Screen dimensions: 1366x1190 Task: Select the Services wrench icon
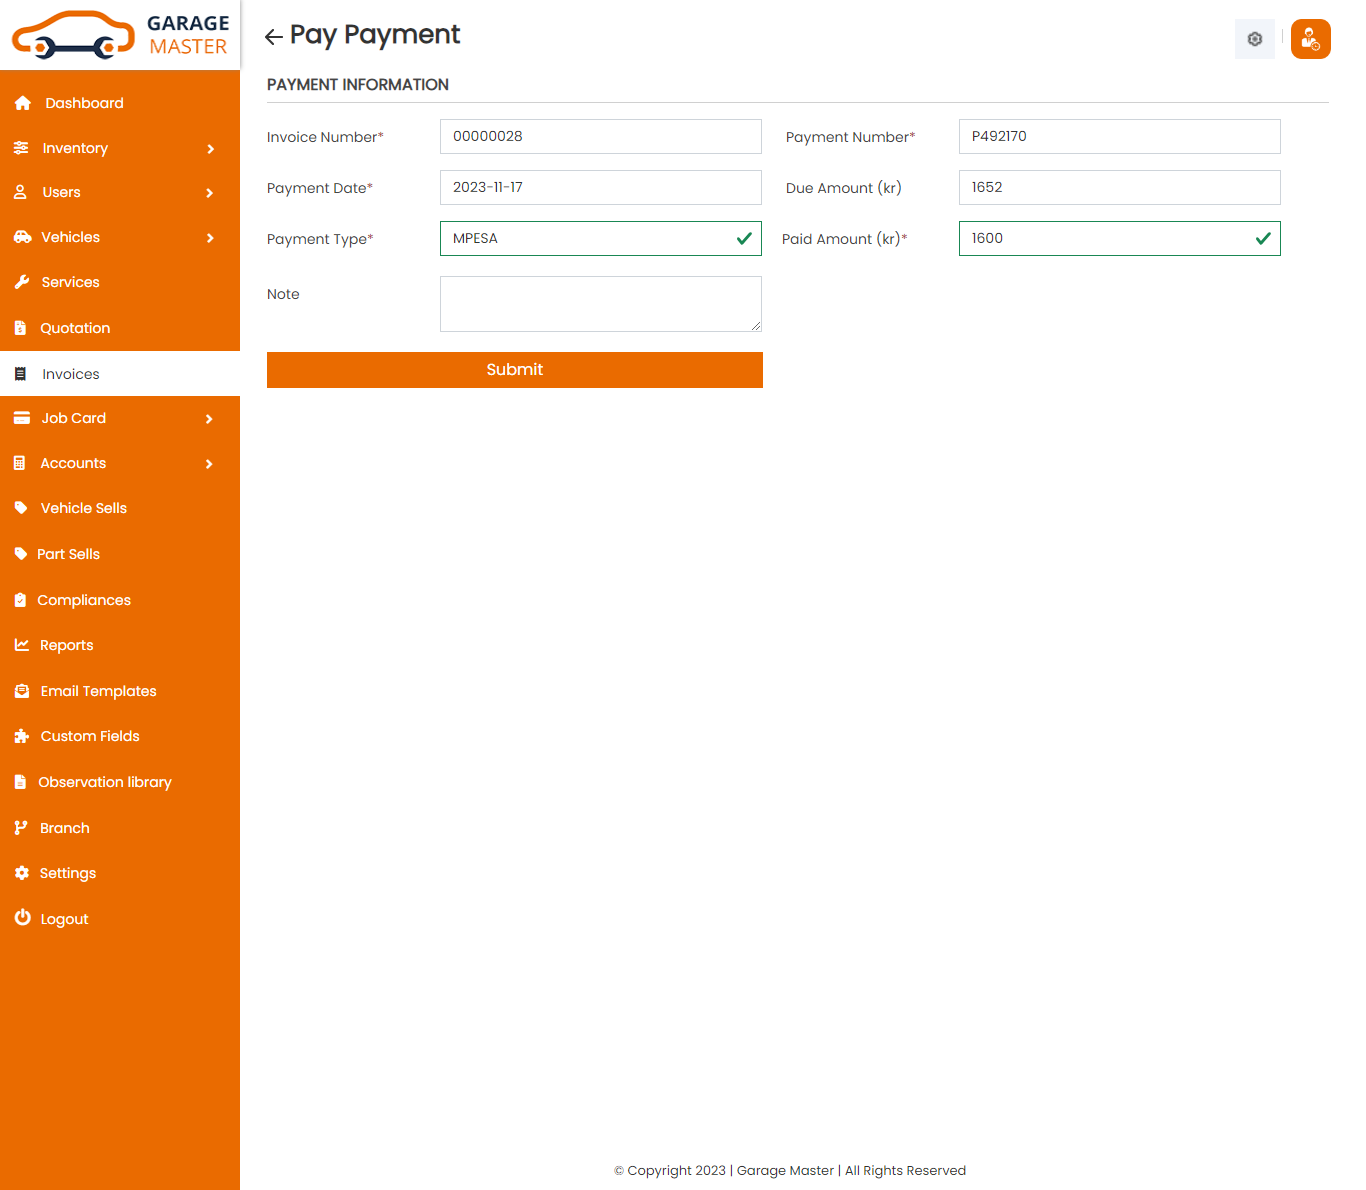click(x=22, y=282)
